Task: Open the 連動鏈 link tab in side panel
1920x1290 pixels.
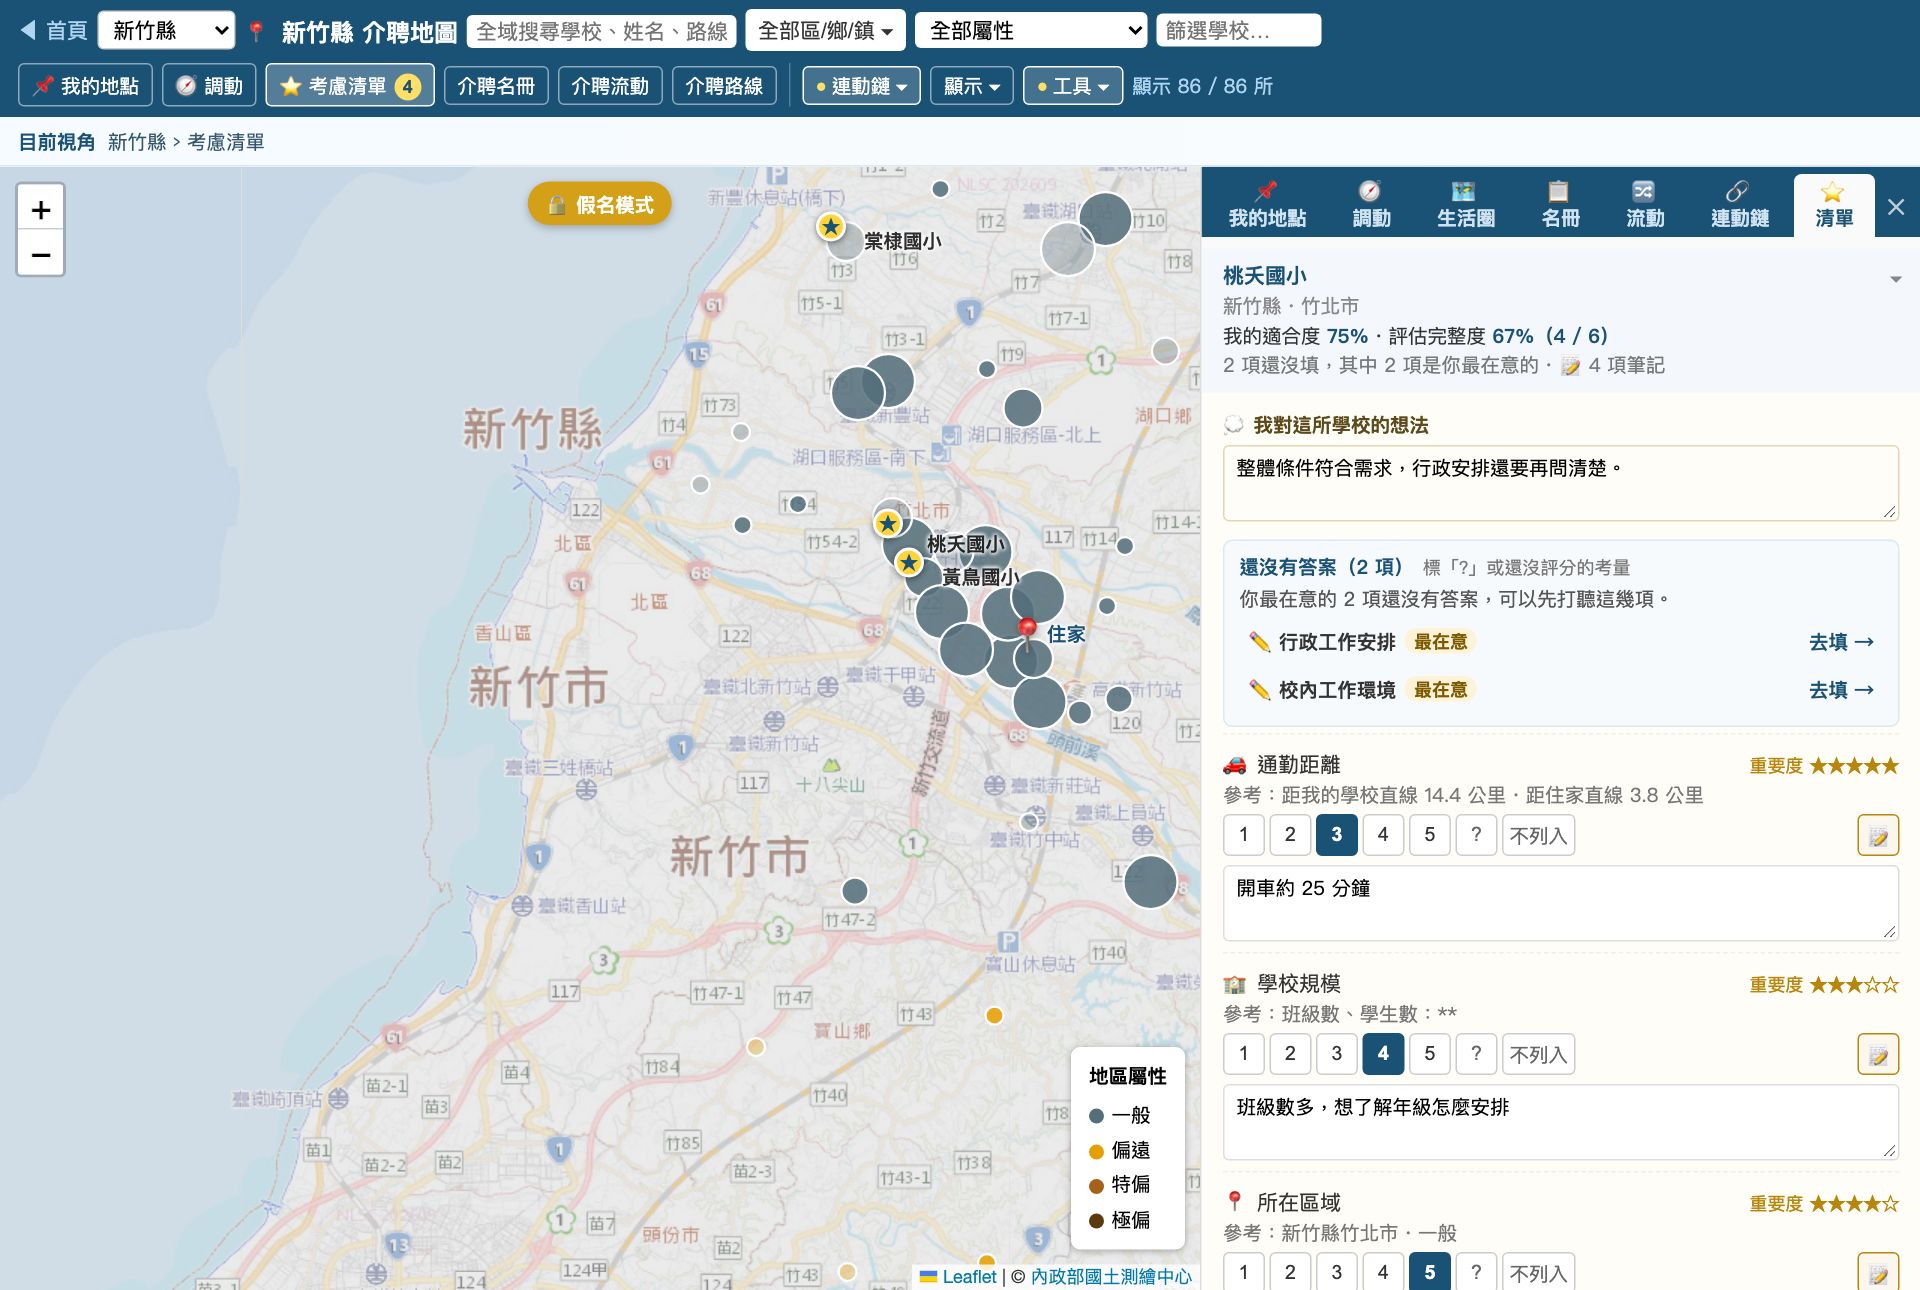Action: tap(1739, 205)
